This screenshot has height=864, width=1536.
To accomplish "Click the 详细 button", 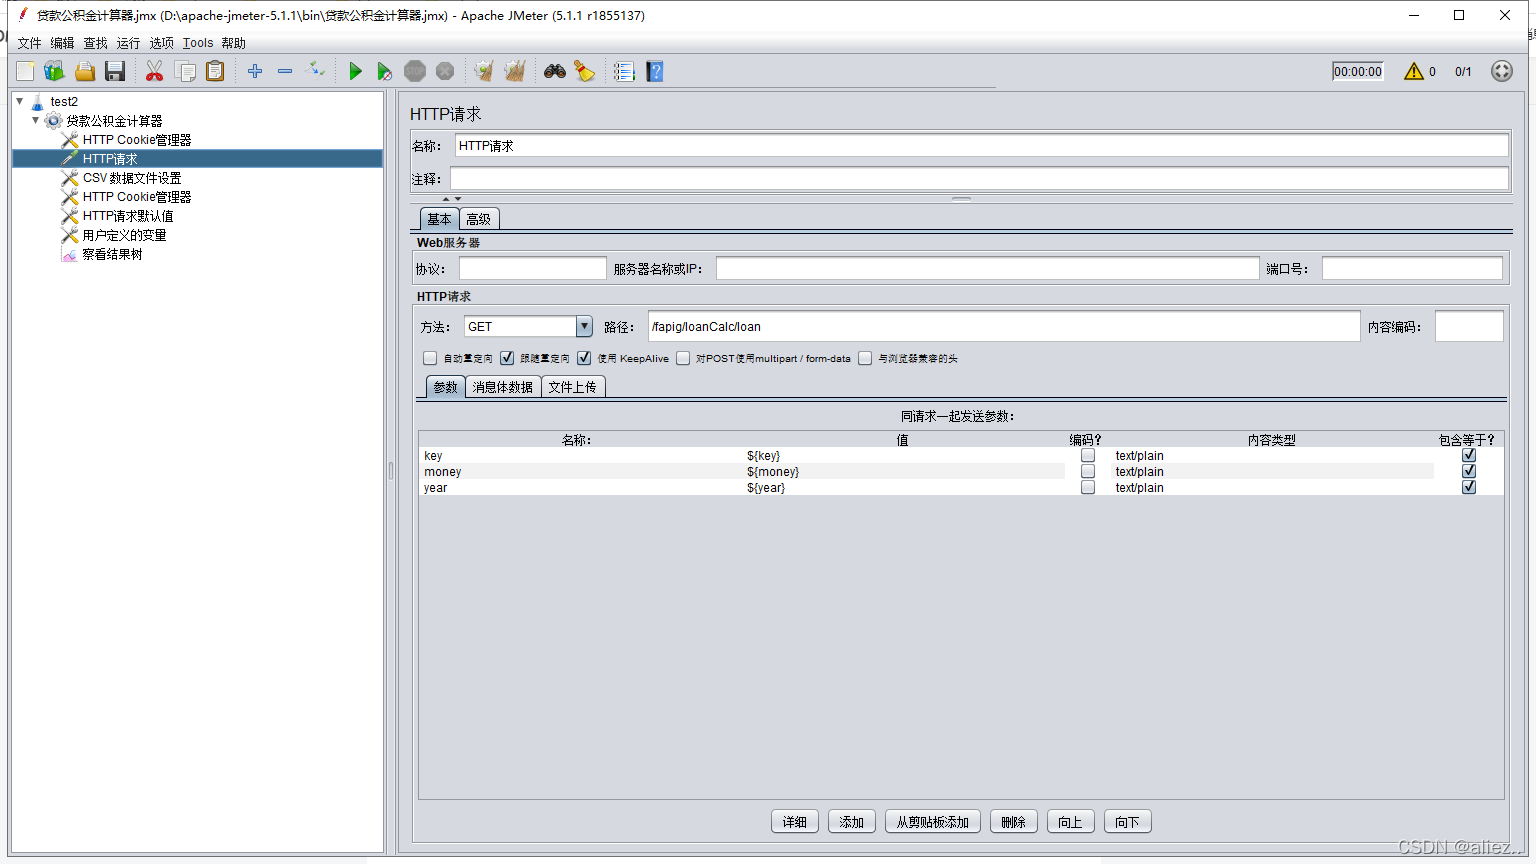I will 795,822.
